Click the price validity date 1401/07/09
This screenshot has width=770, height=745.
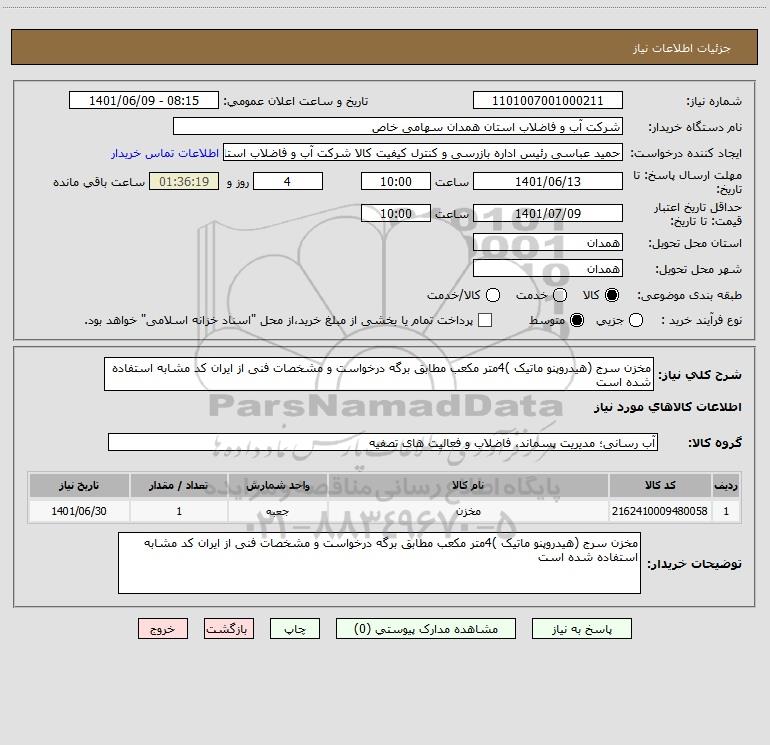[548, 213]
